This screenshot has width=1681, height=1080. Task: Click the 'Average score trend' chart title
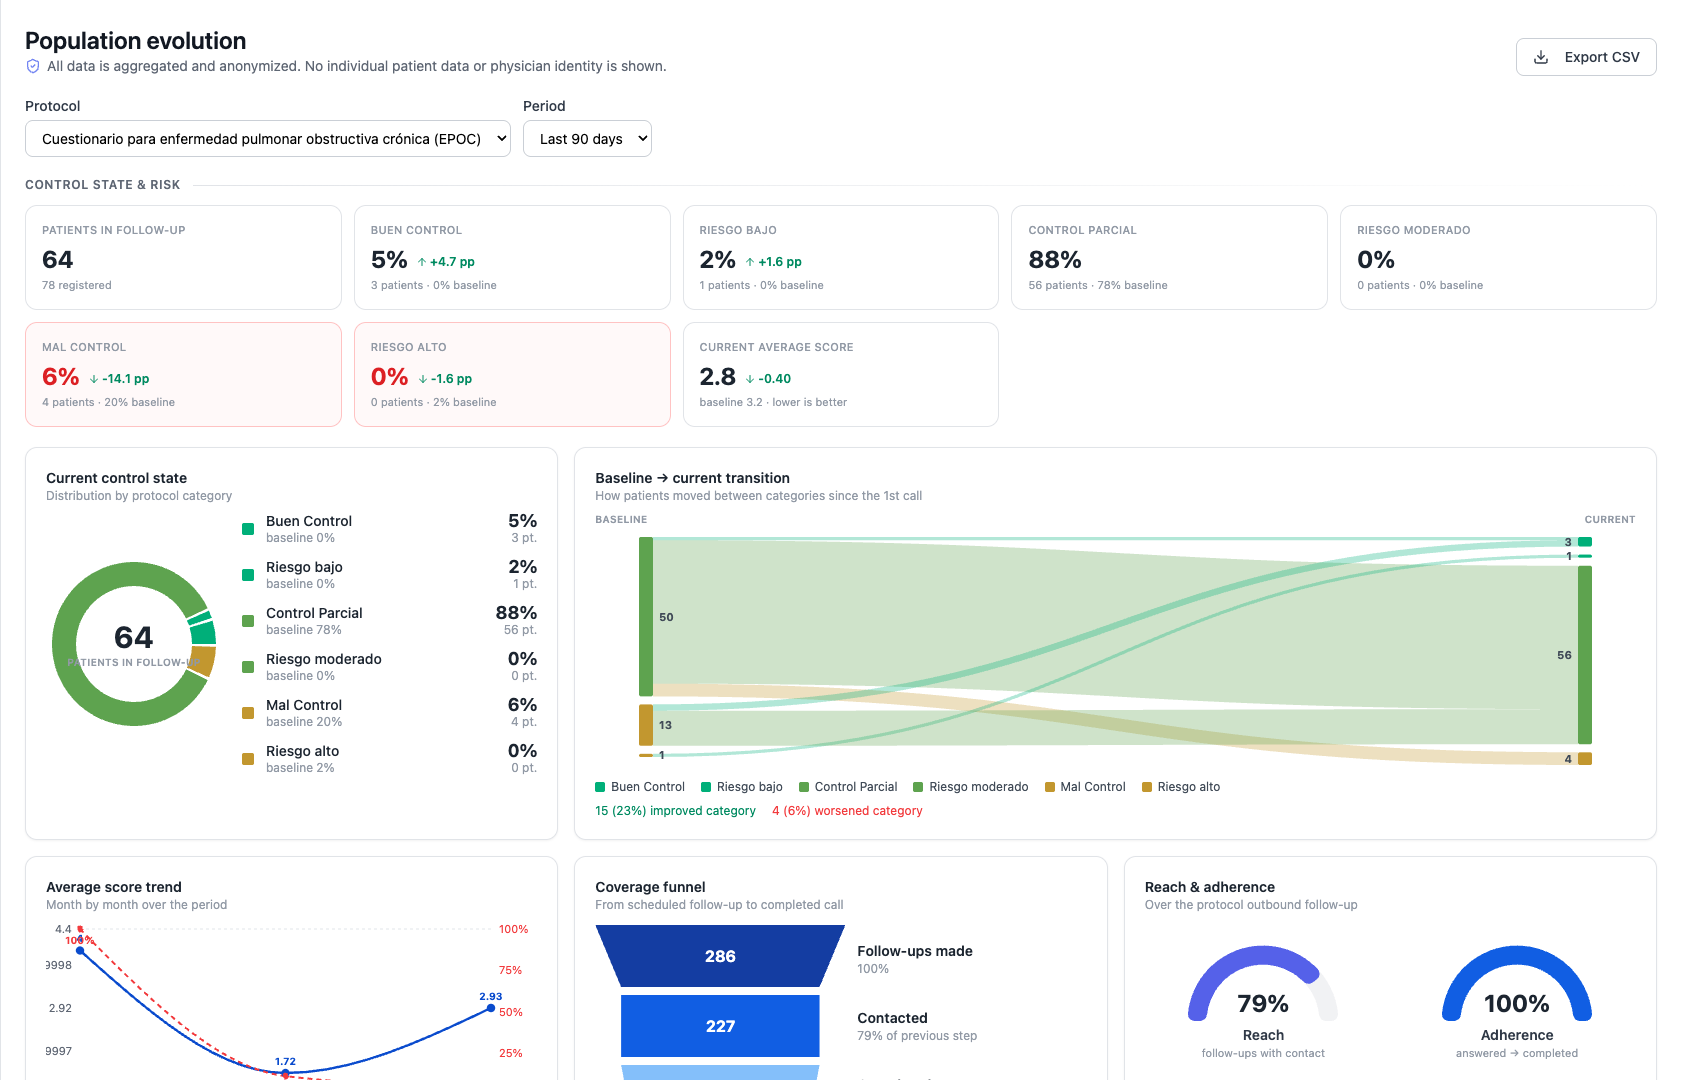coord(114,887)
